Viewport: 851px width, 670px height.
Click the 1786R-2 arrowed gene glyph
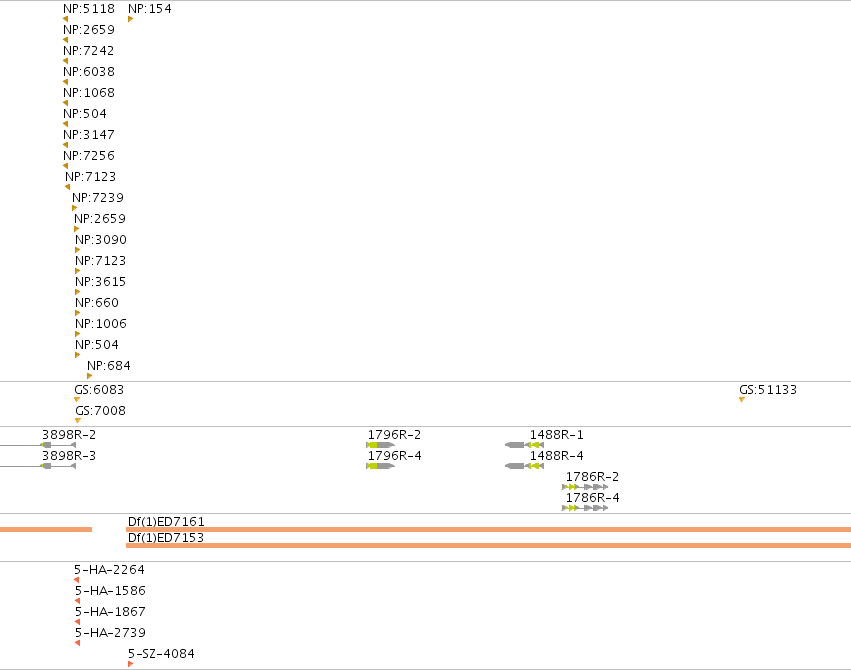tap(585, 487)
